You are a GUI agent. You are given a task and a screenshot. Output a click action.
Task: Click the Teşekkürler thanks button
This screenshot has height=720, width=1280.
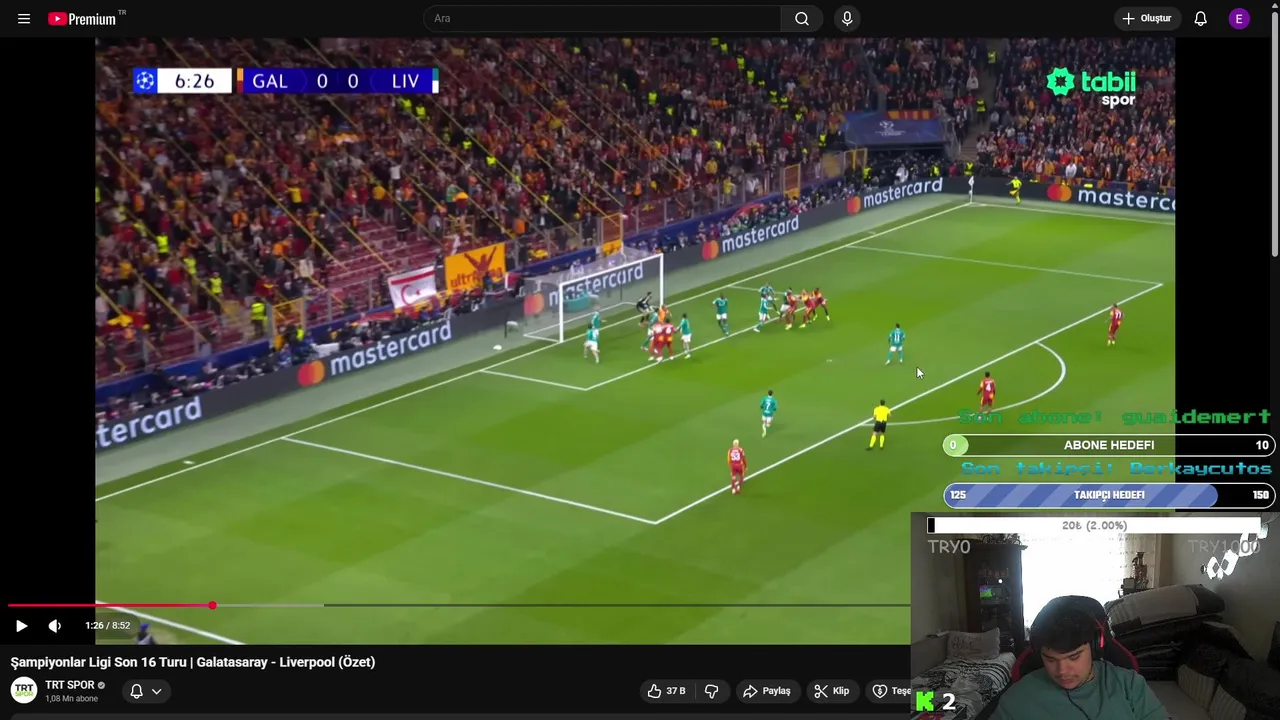click(x=890, y=691)
